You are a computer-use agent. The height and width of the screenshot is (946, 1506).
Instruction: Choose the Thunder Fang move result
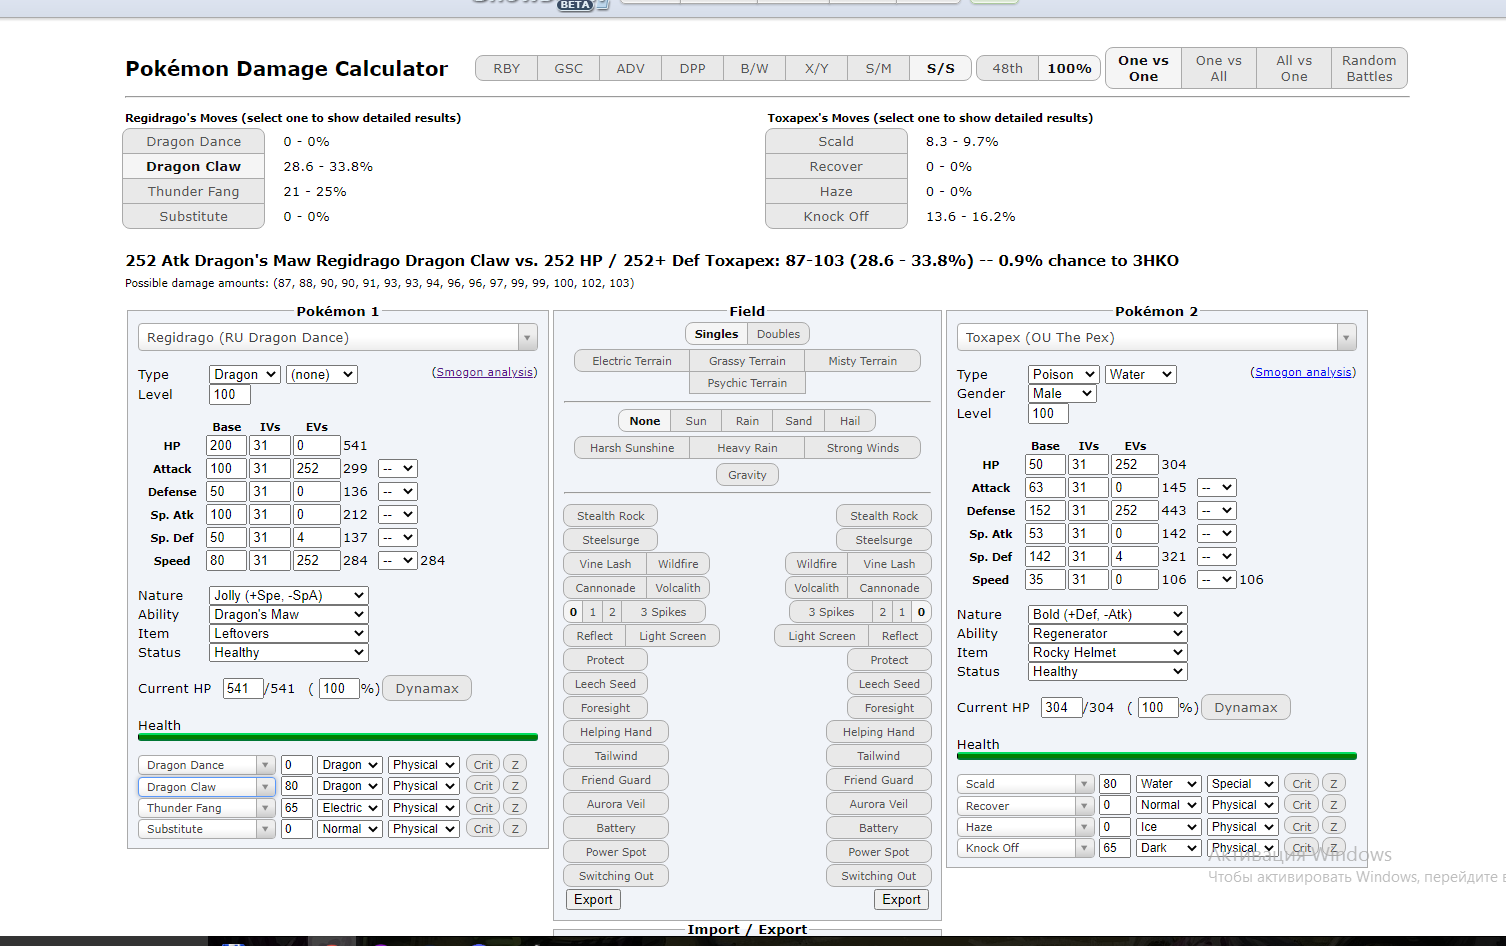(193, 191)
